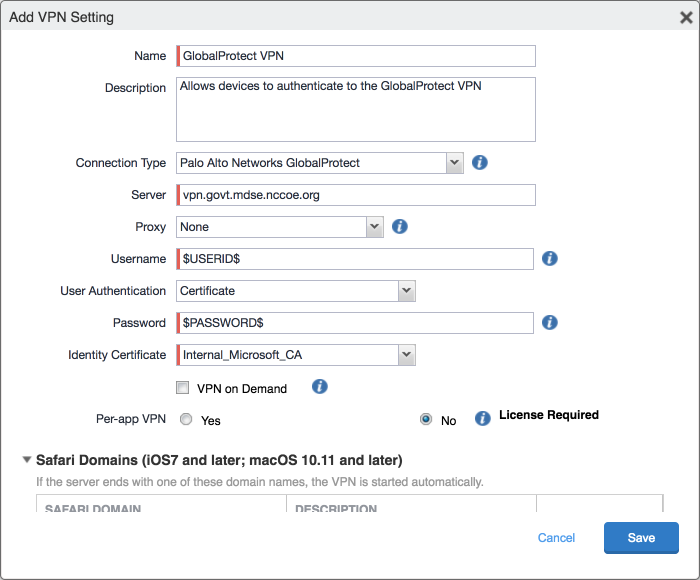Image resolution: width=700 pixels, height=580 pixels.
Task: Collapse the Safari Domains section
Action: (x=27, y=459)
